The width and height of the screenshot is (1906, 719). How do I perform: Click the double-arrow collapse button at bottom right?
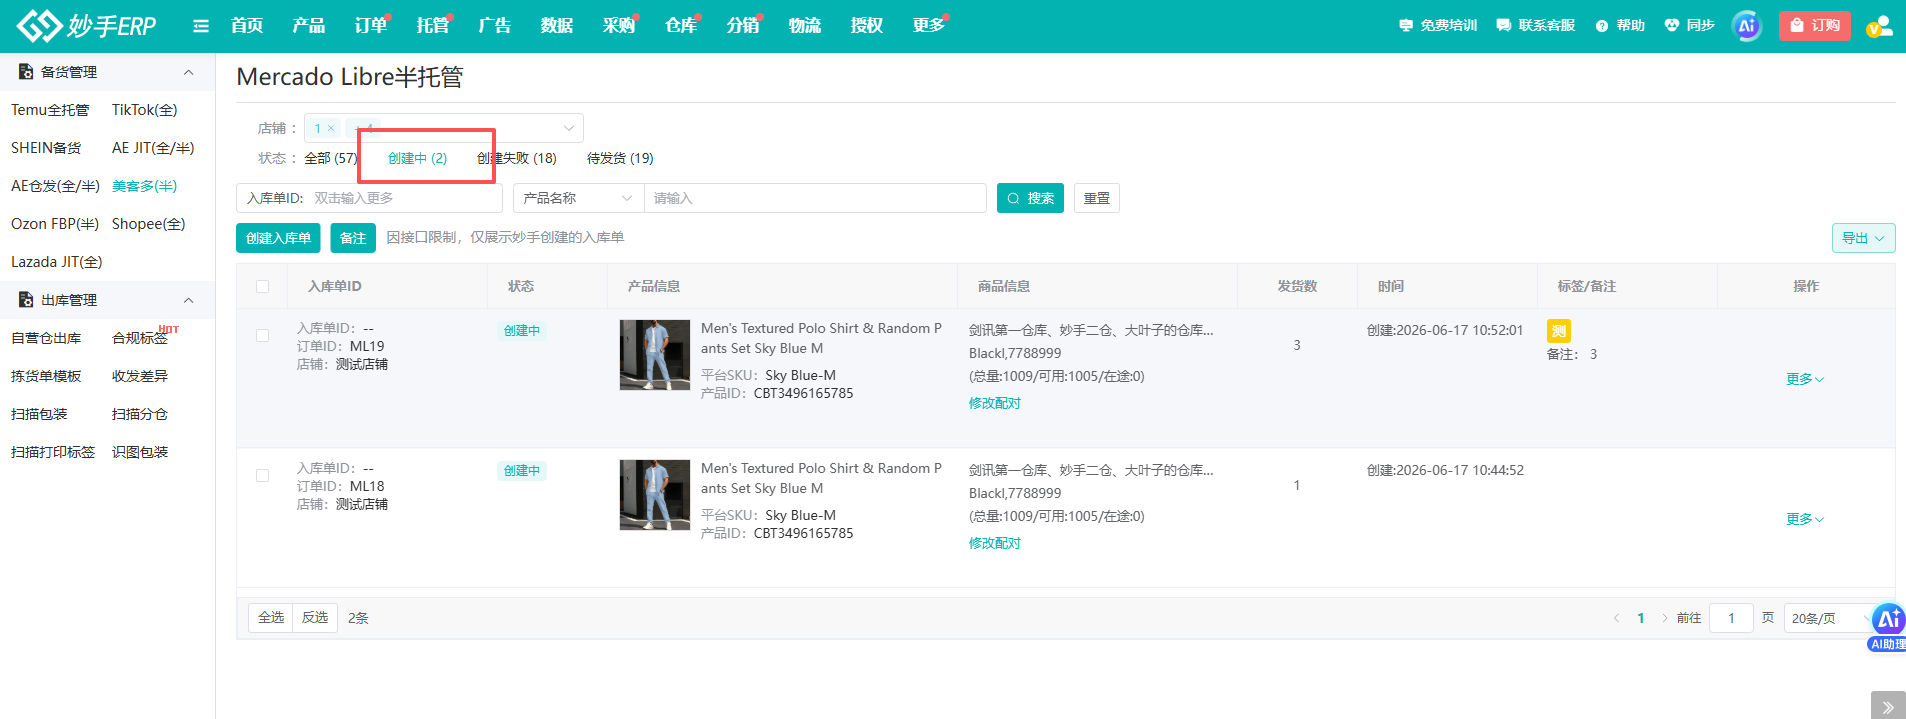point(1888,706)
